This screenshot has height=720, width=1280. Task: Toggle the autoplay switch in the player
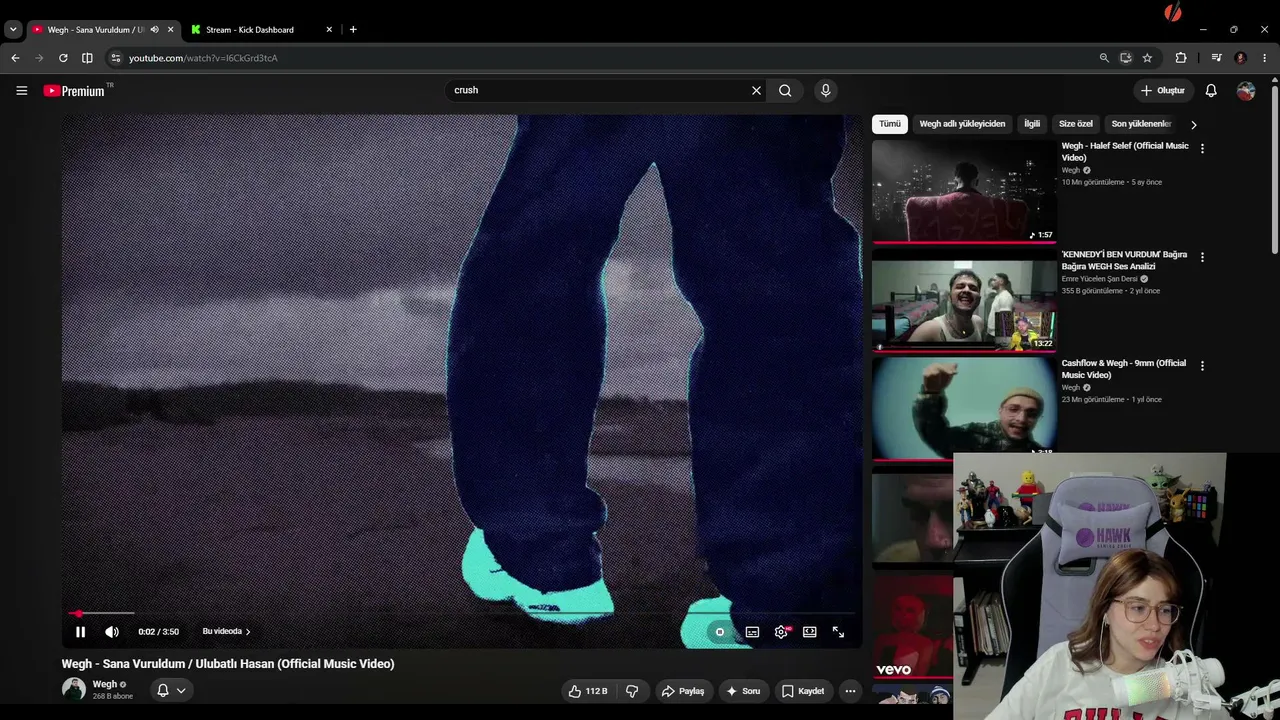point(719,632)
